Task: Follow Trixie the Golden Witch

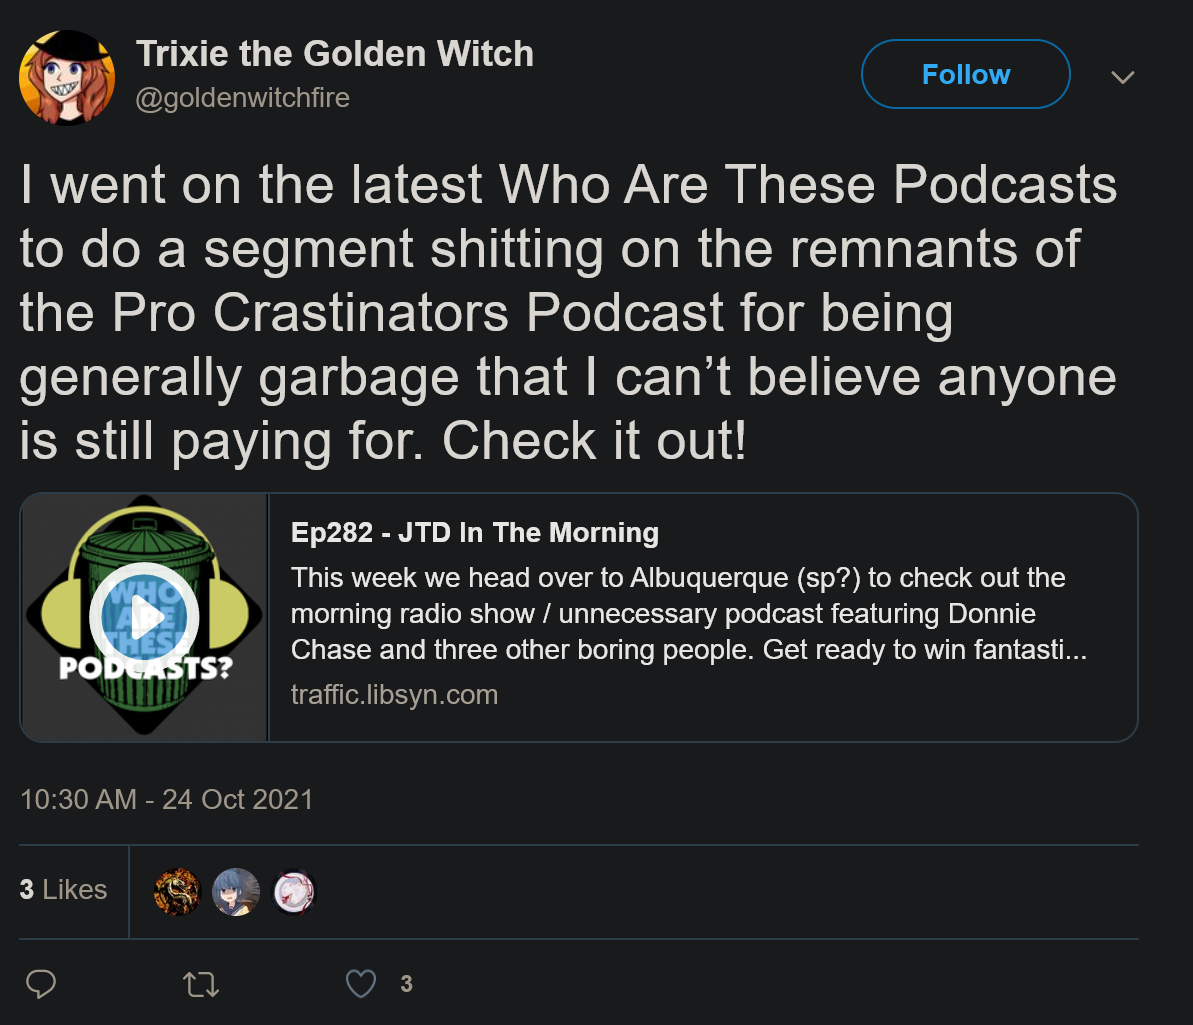Action: coord(966,74)
